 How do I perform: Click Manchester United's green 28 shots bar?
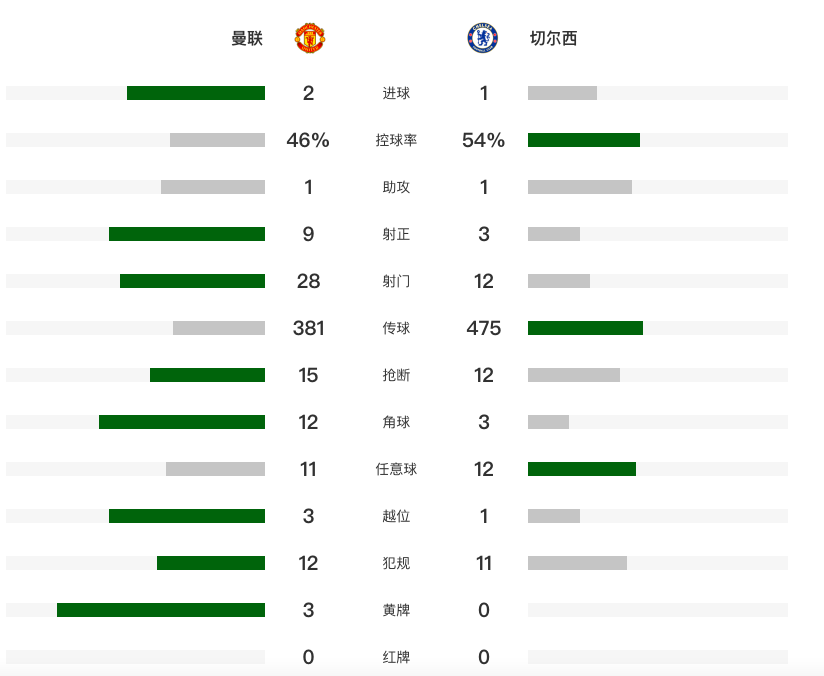(192, 281)
